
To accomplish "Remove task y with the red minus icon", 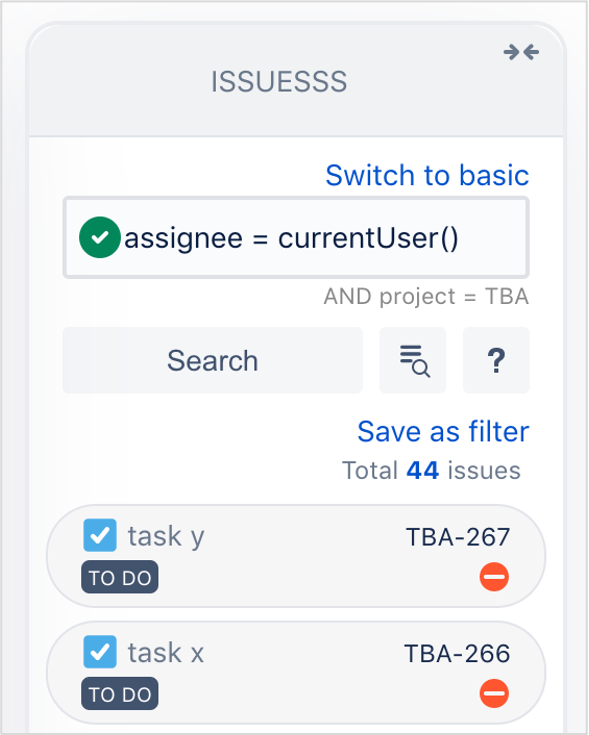I will (x=494, y=577).
